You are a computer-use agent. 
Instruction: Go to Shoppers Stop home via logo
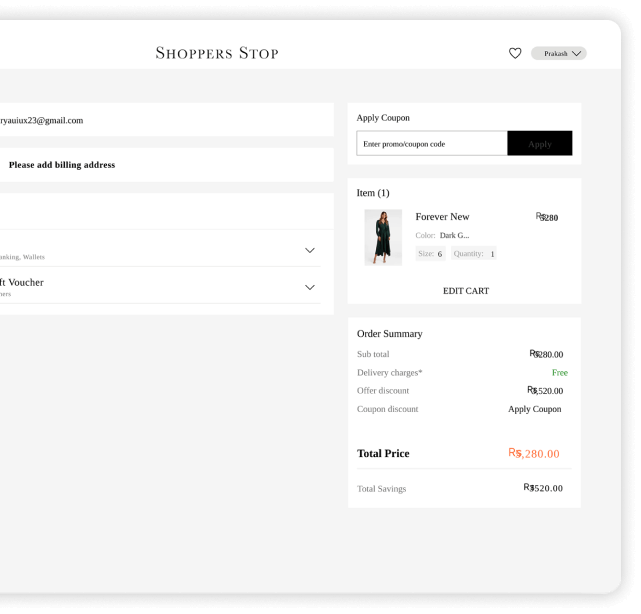click(217, 53)
